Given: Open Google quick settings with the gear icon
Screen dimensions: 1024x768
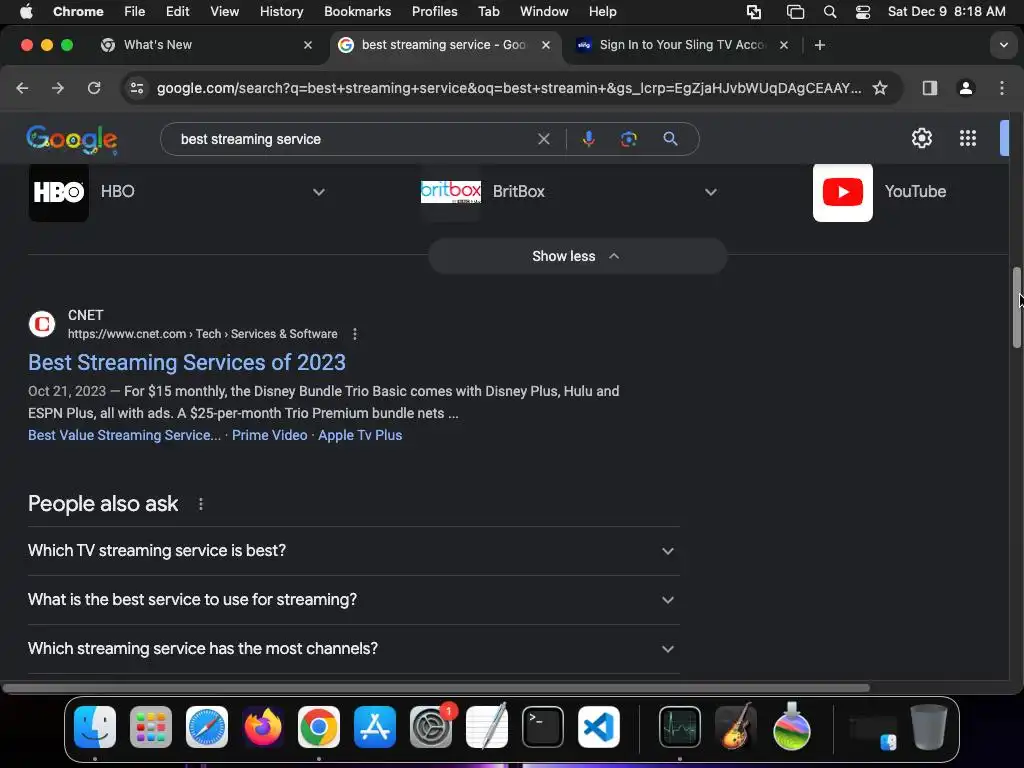Looking at the screenshot, I should click(x=921, y=138).
